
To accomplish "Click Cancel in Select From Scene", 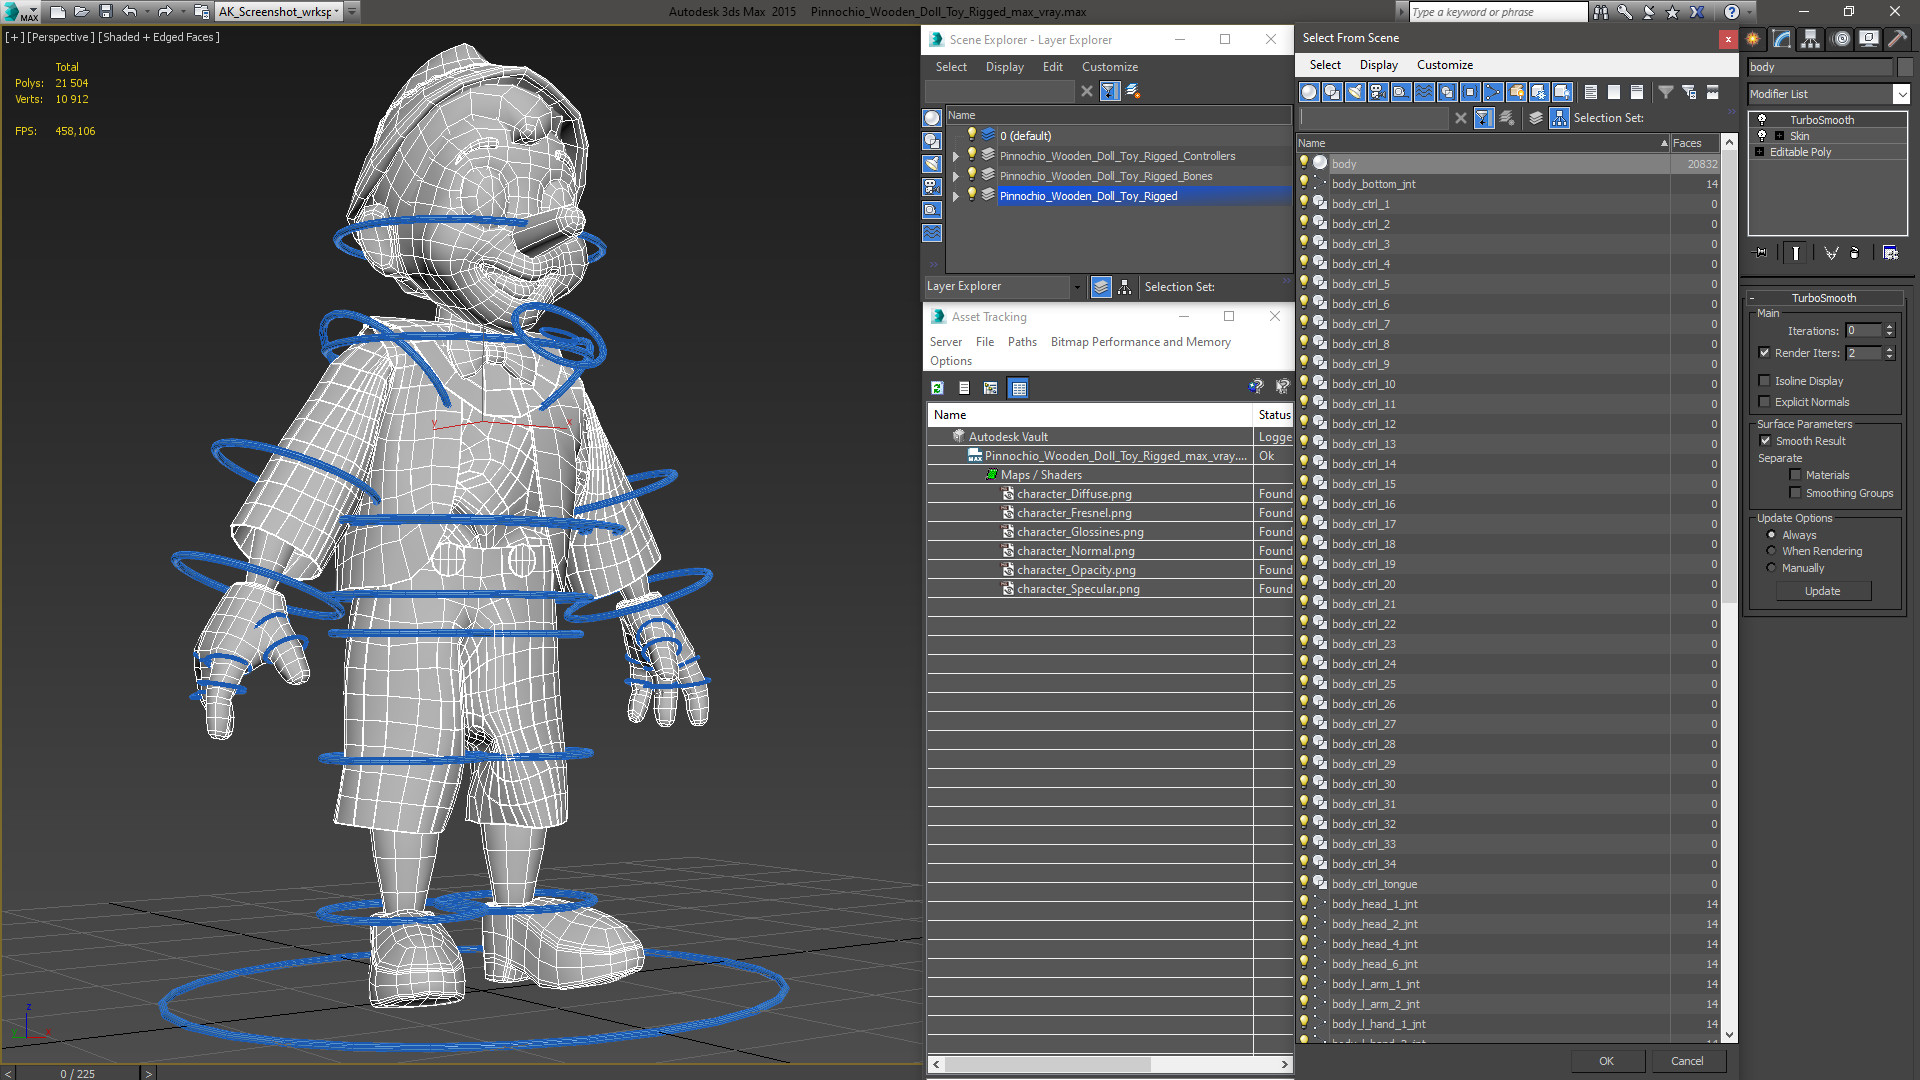I will point(1687,1061).
